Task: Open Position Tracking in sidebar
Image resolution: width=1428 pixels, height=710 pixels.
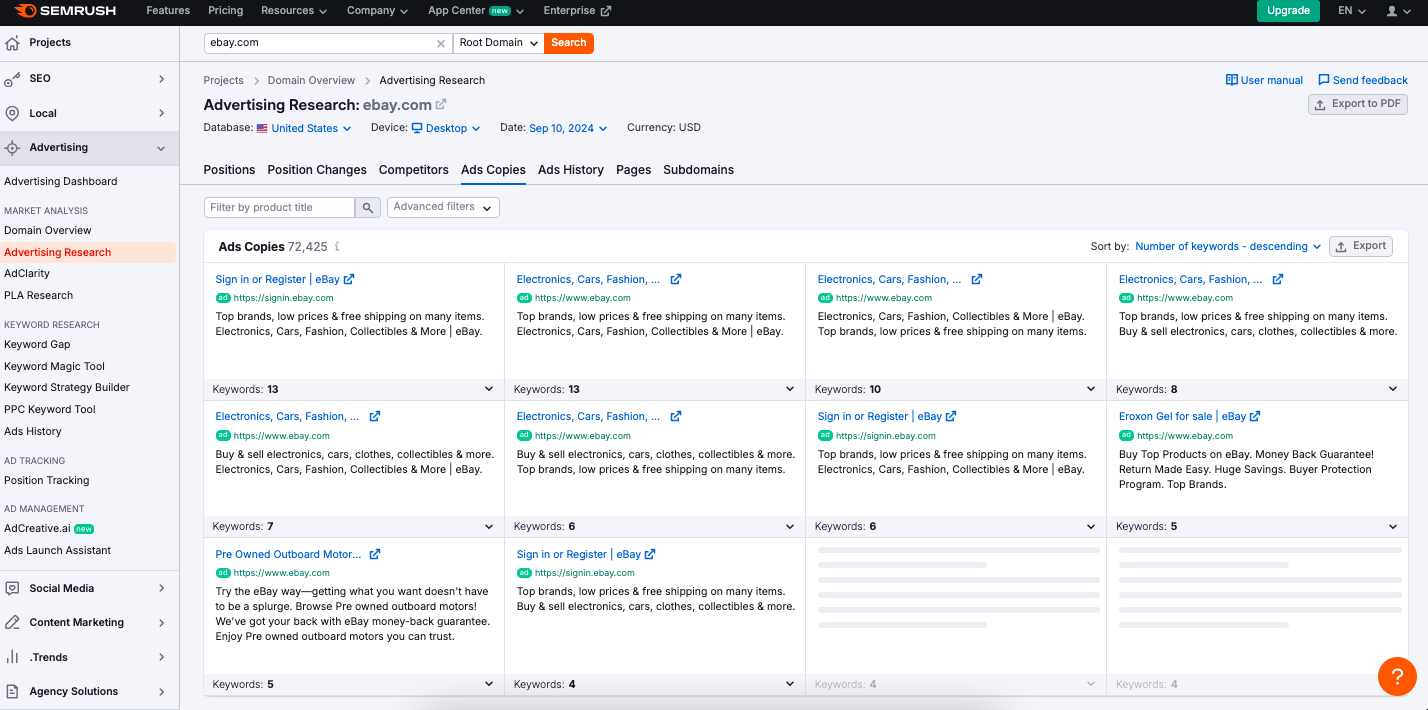Action: [47, 480]
